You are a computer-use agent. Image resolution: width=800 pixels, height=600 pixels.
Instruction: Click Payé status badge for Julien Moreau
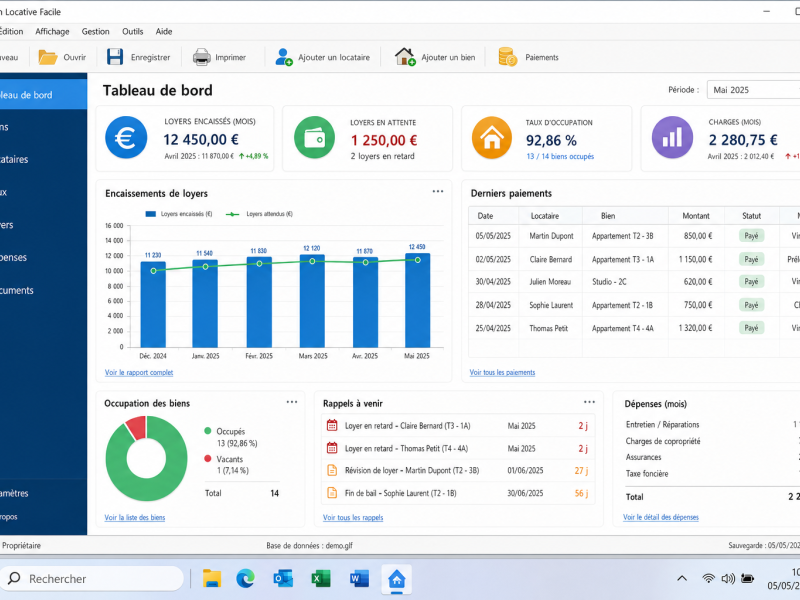click(x=752, y=282)
